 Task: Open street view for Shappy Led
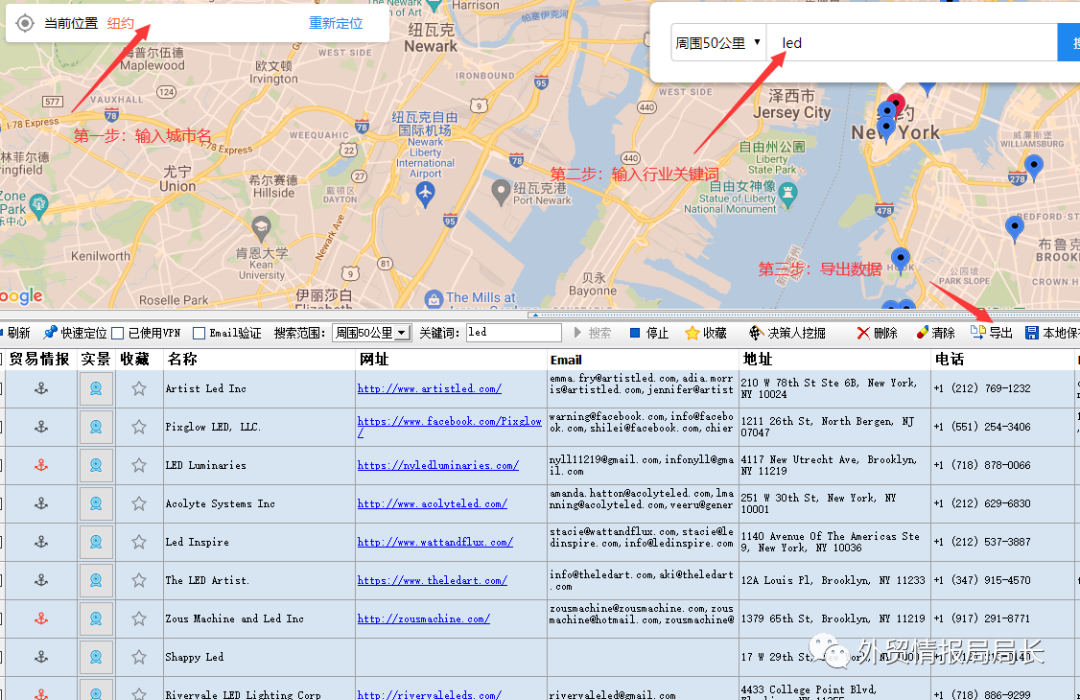coord(96,657)
